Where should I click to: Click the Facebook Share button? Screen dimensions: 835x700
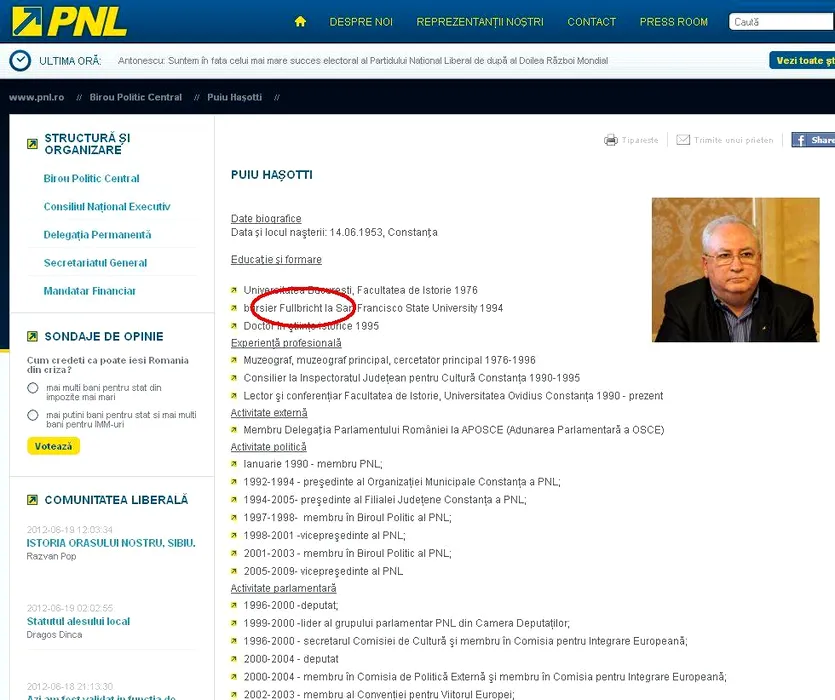click(x=813, y=140)
